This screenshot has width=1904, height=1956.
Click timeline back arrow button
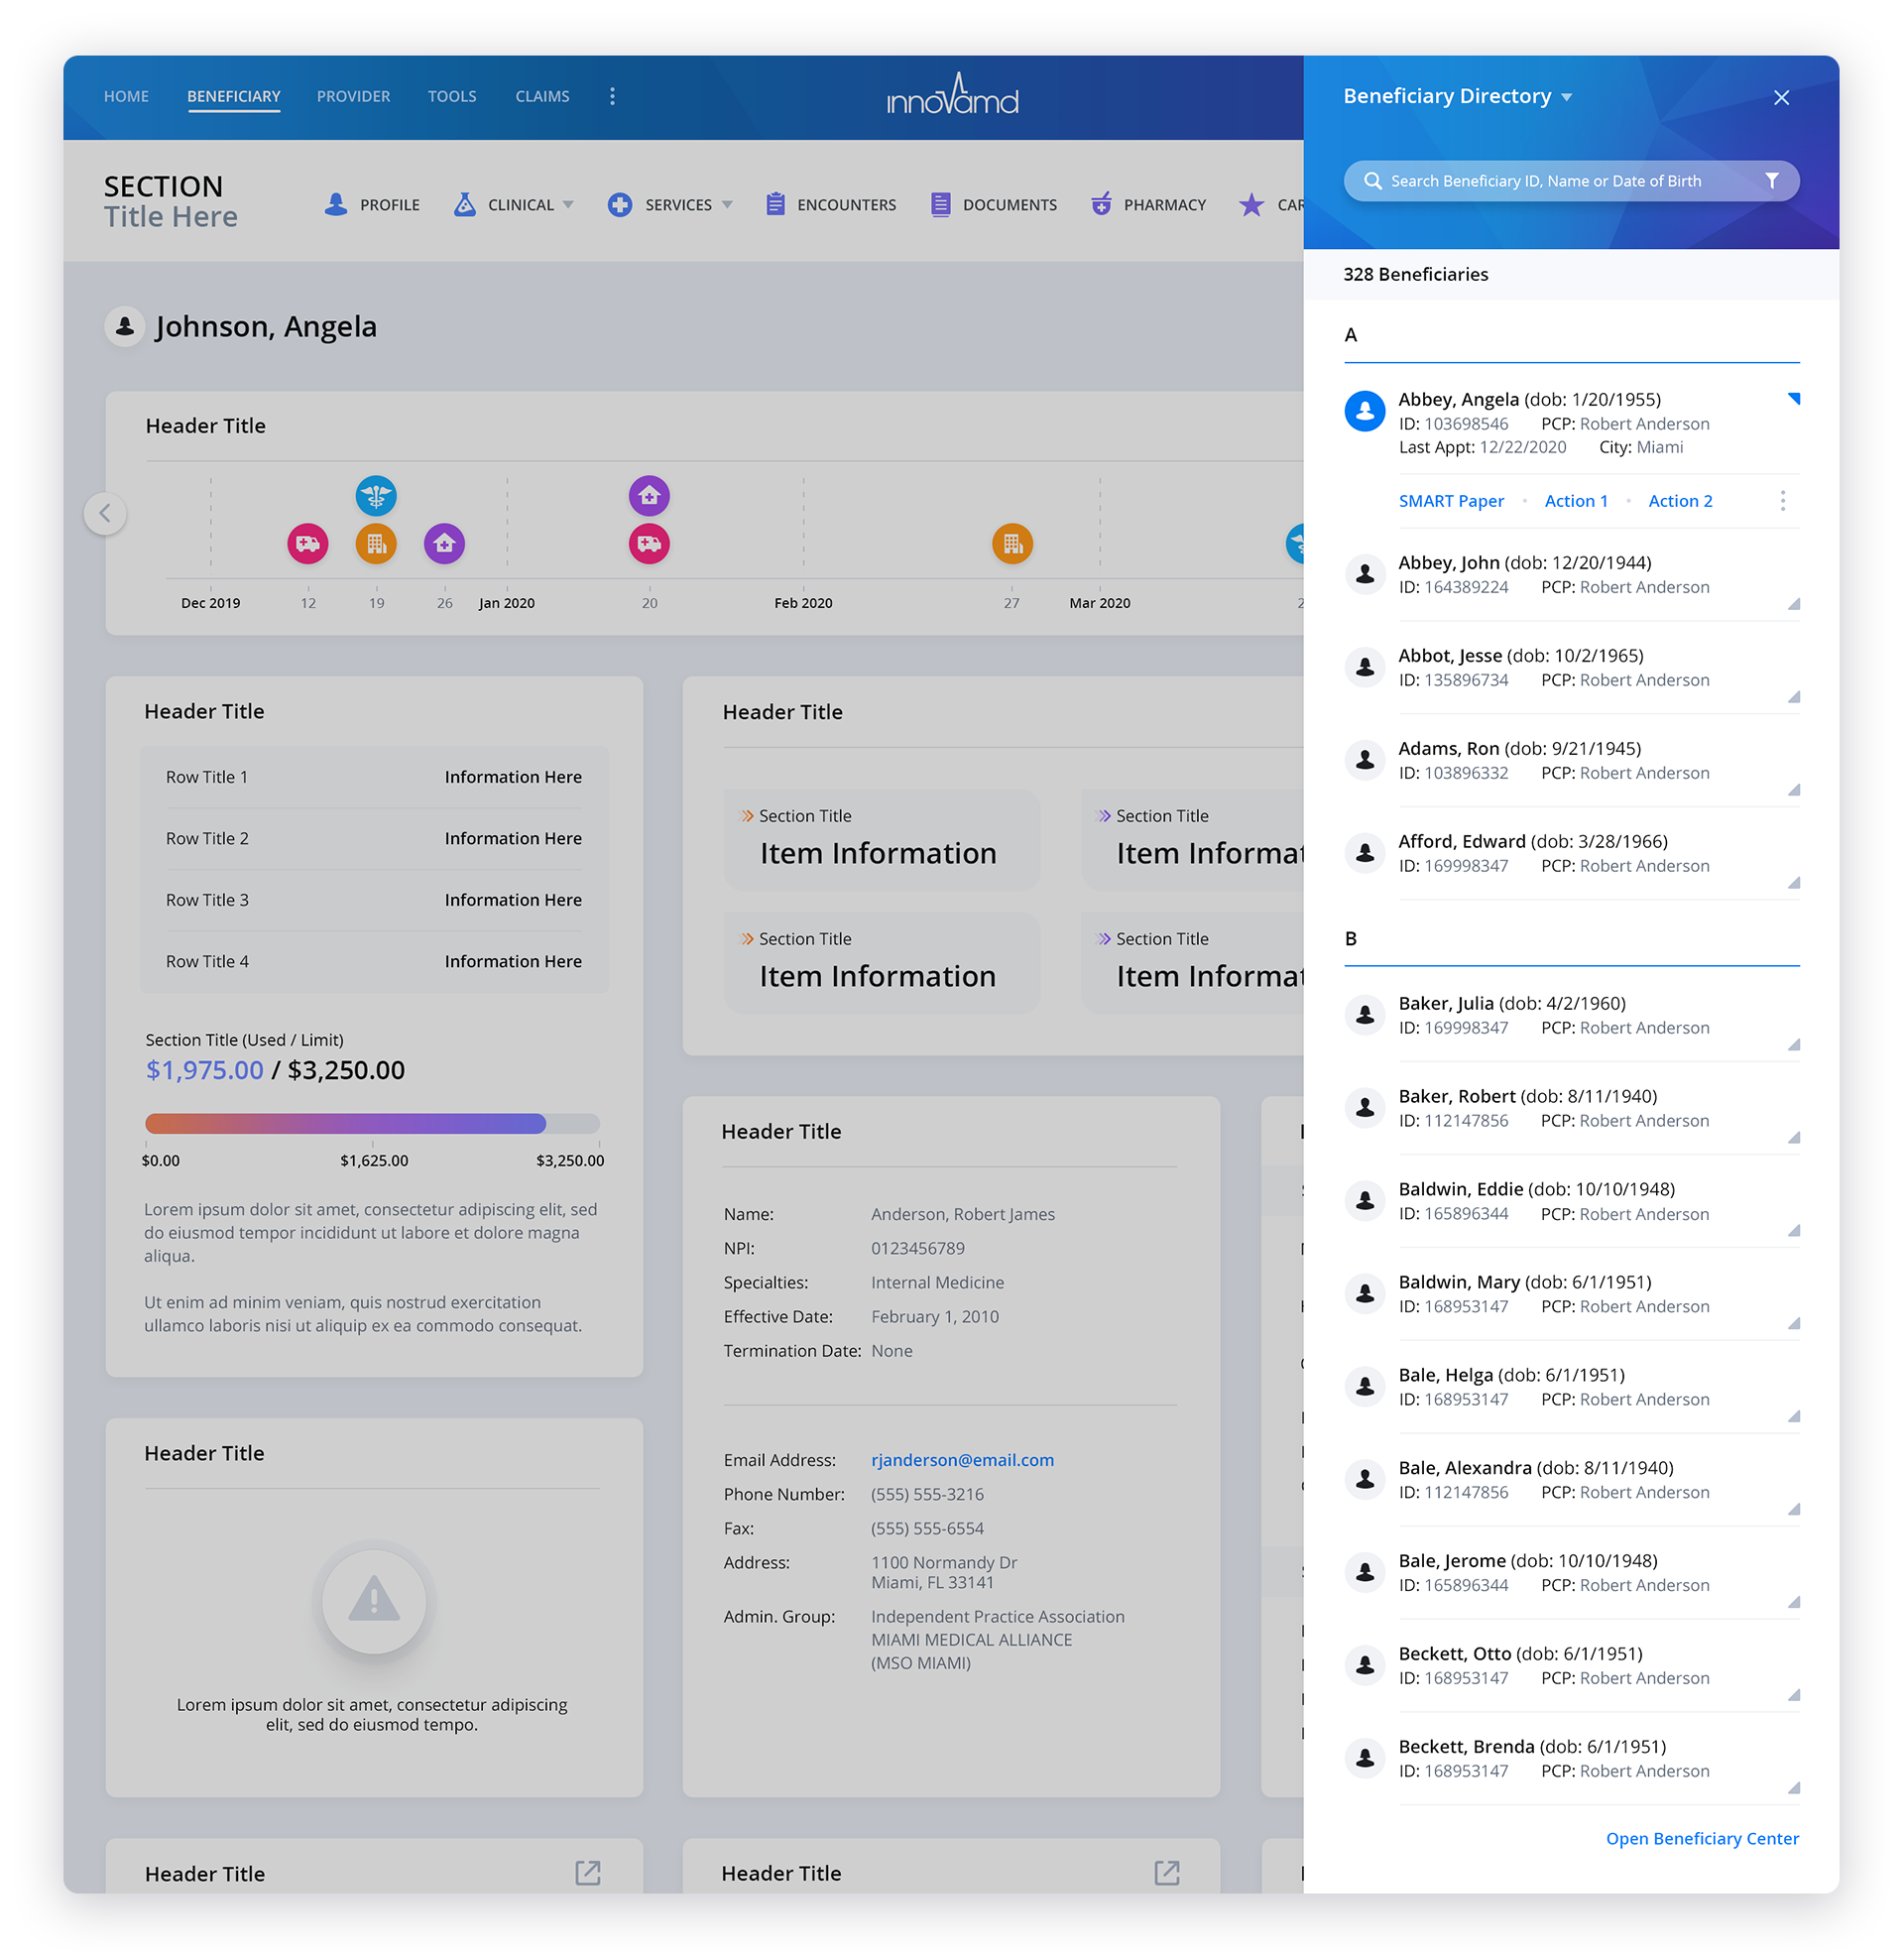click(x=105, y=513)
